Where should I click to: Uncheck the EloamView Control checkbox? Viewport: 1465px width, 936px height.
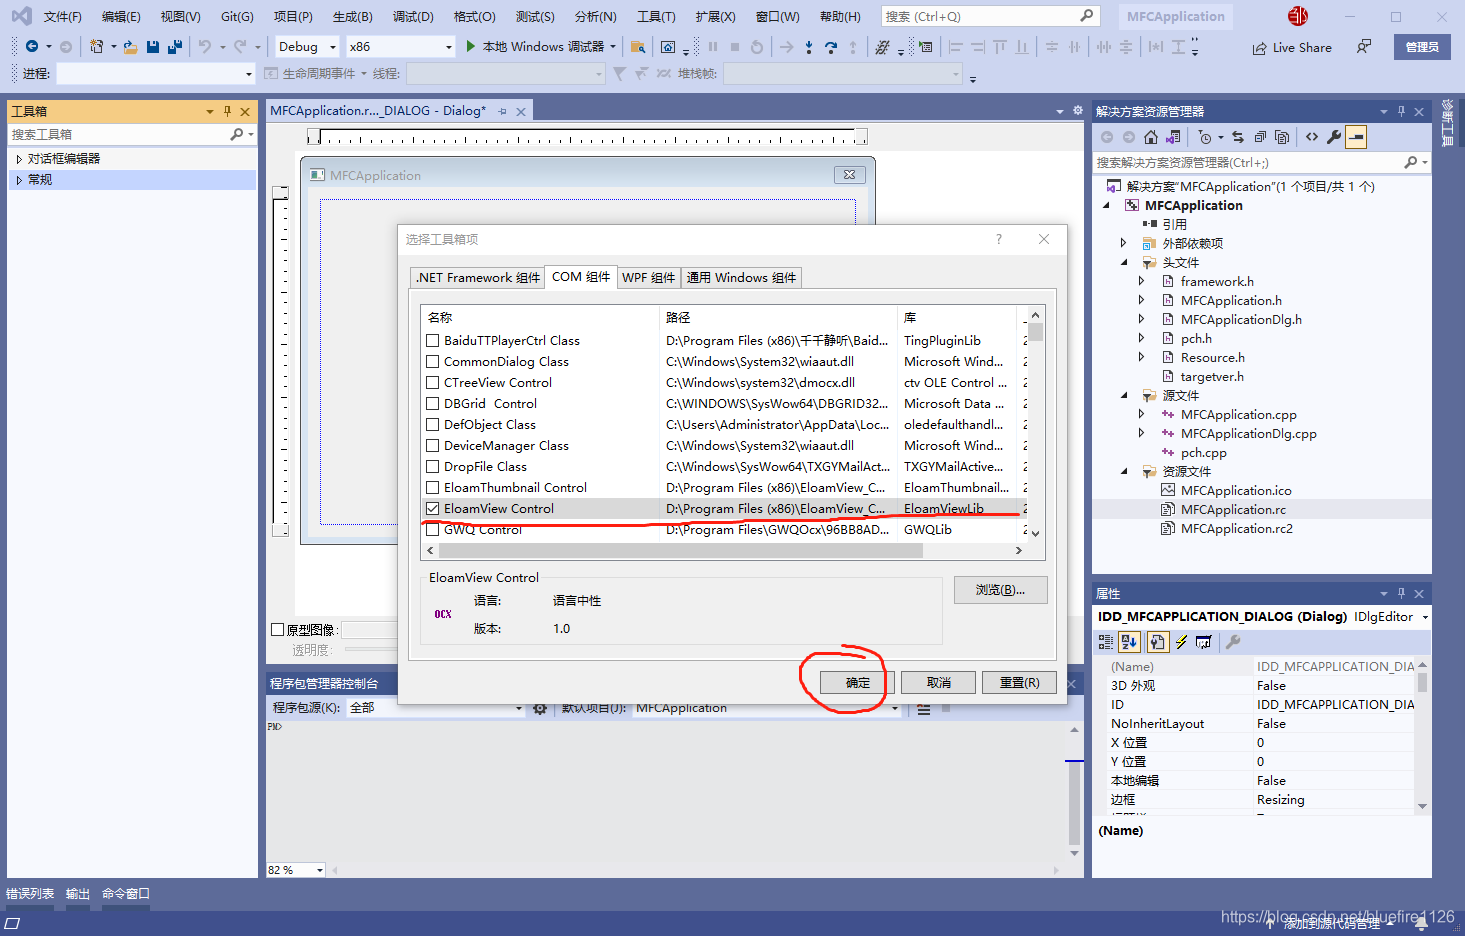[x=433, y=508]
